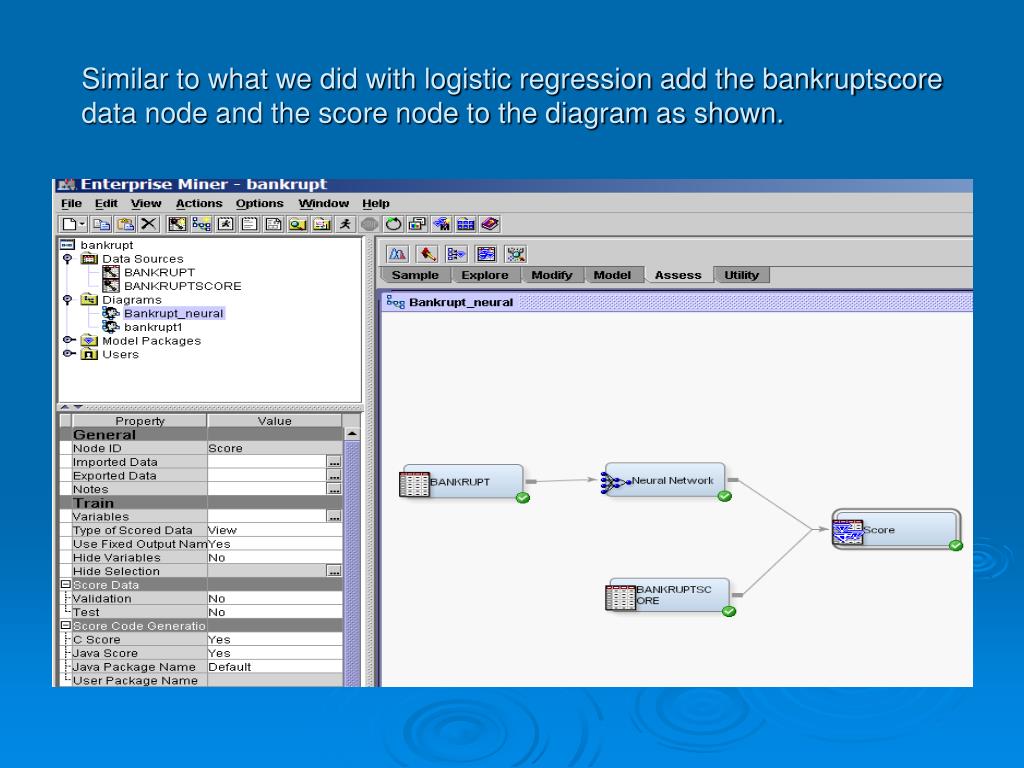Open the Help menu
This screenshot has height=768, width=1024.
click(x=376, y=203)
